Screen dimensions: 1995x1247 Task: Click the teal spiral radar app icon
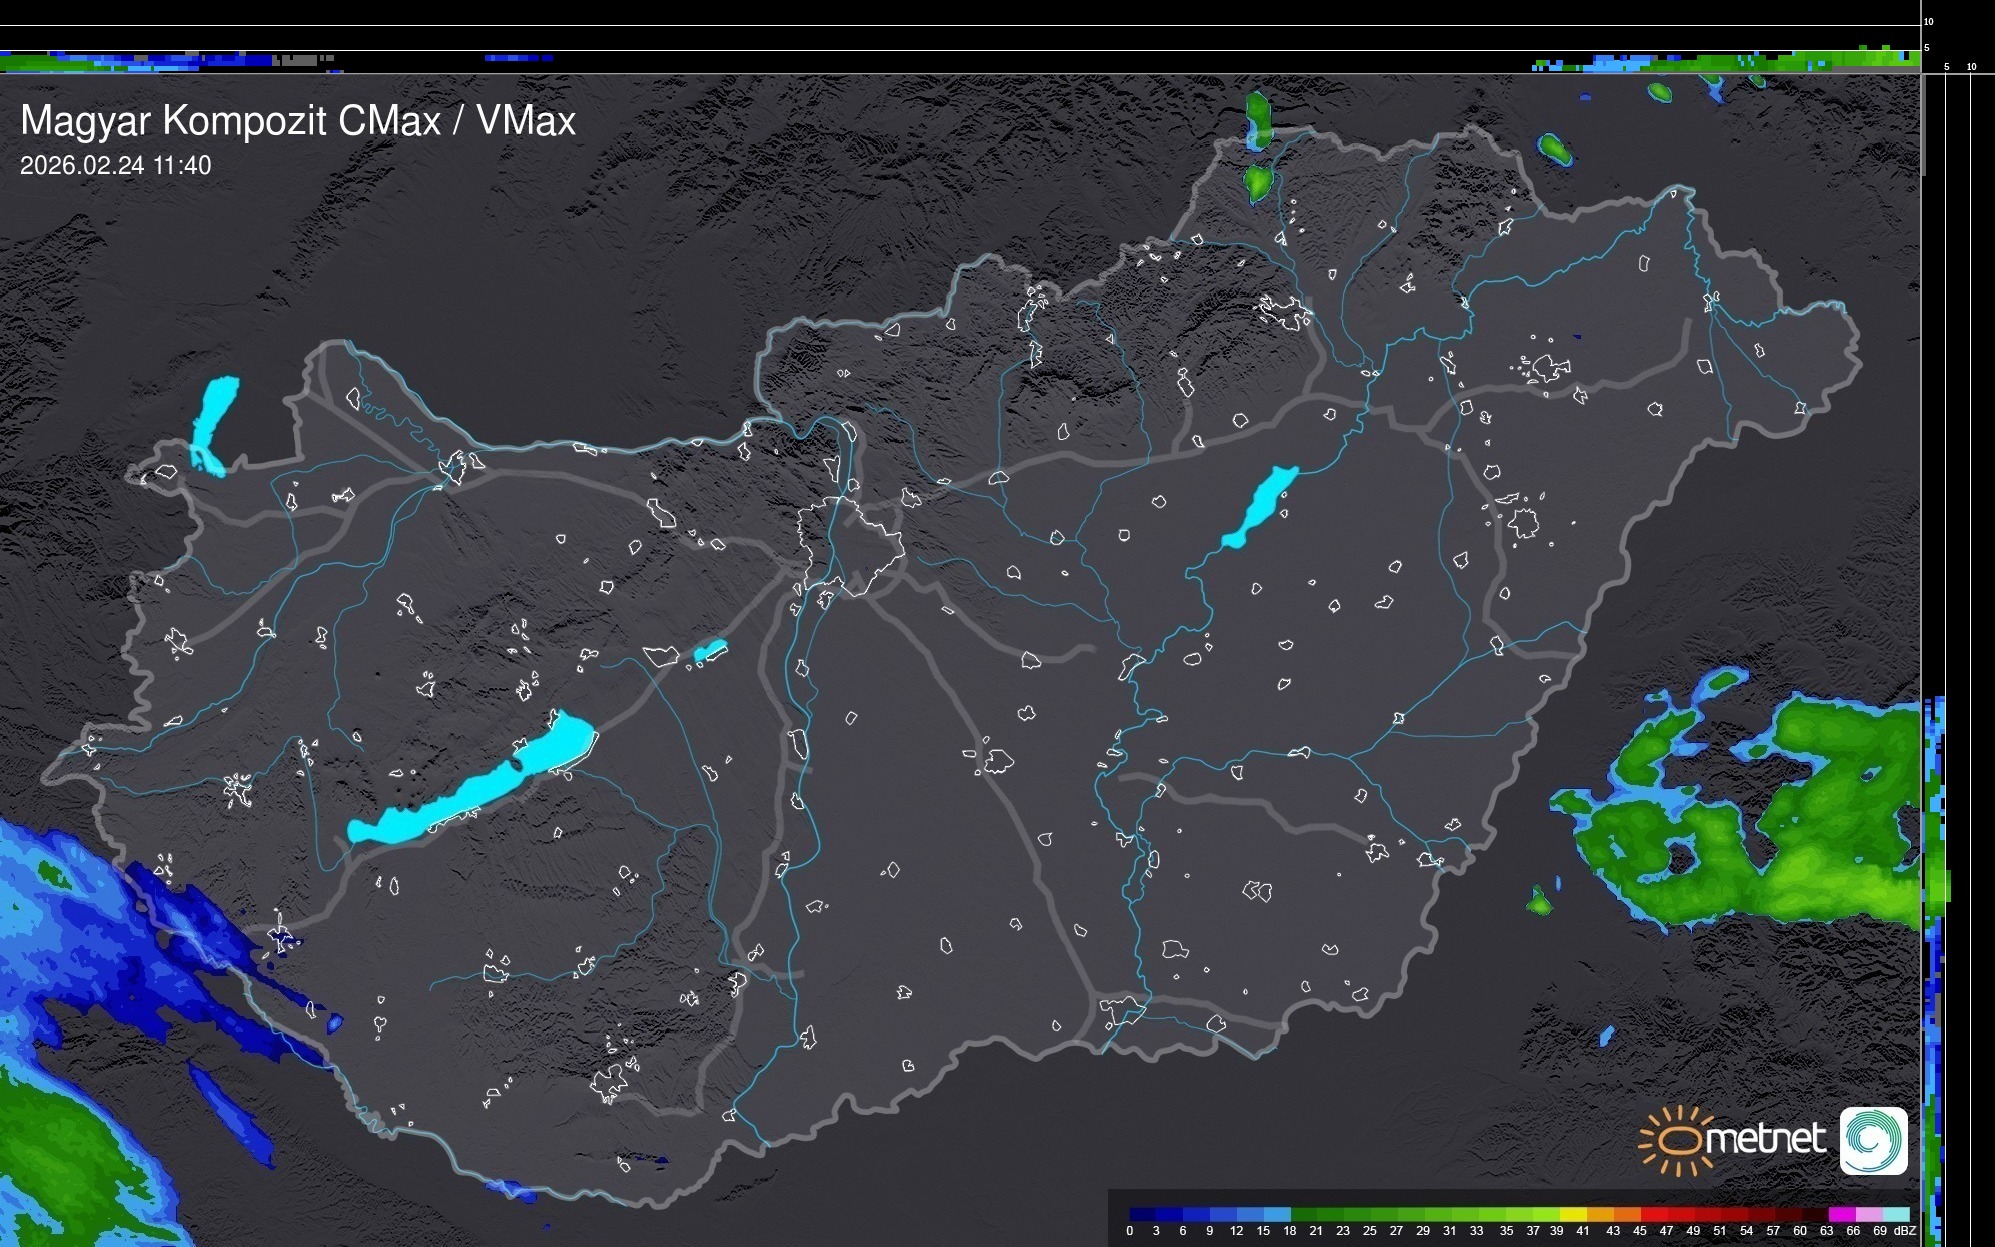(x=1873, y=1140)
